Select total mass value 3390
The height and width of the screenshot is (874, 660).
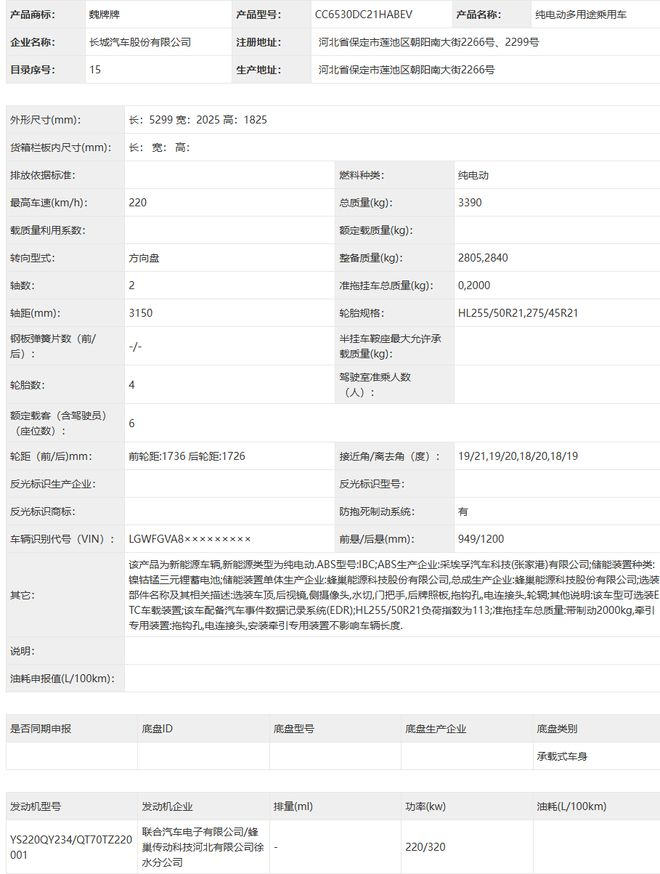point(469,203)
